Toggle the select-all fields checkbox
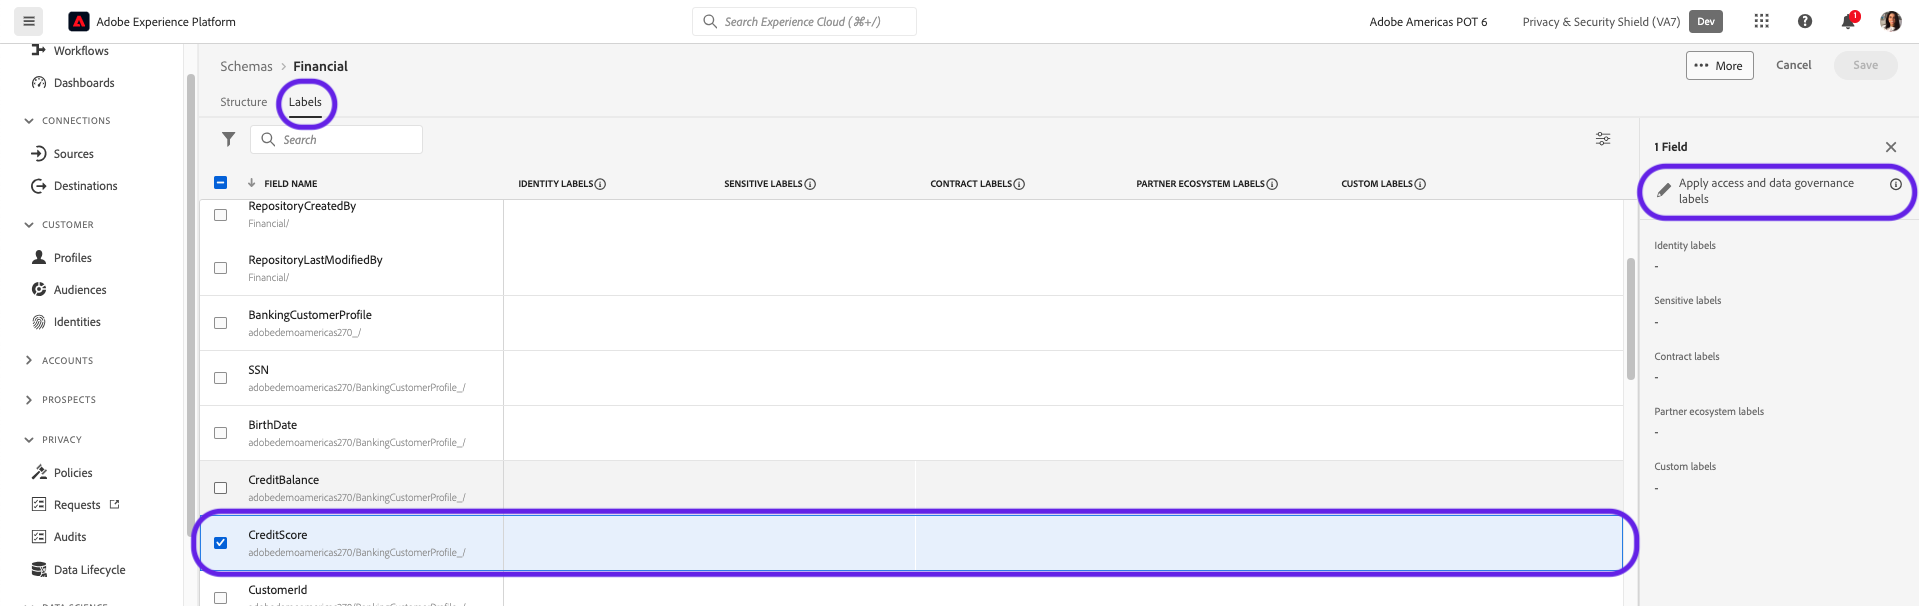 tap(221, 182)
